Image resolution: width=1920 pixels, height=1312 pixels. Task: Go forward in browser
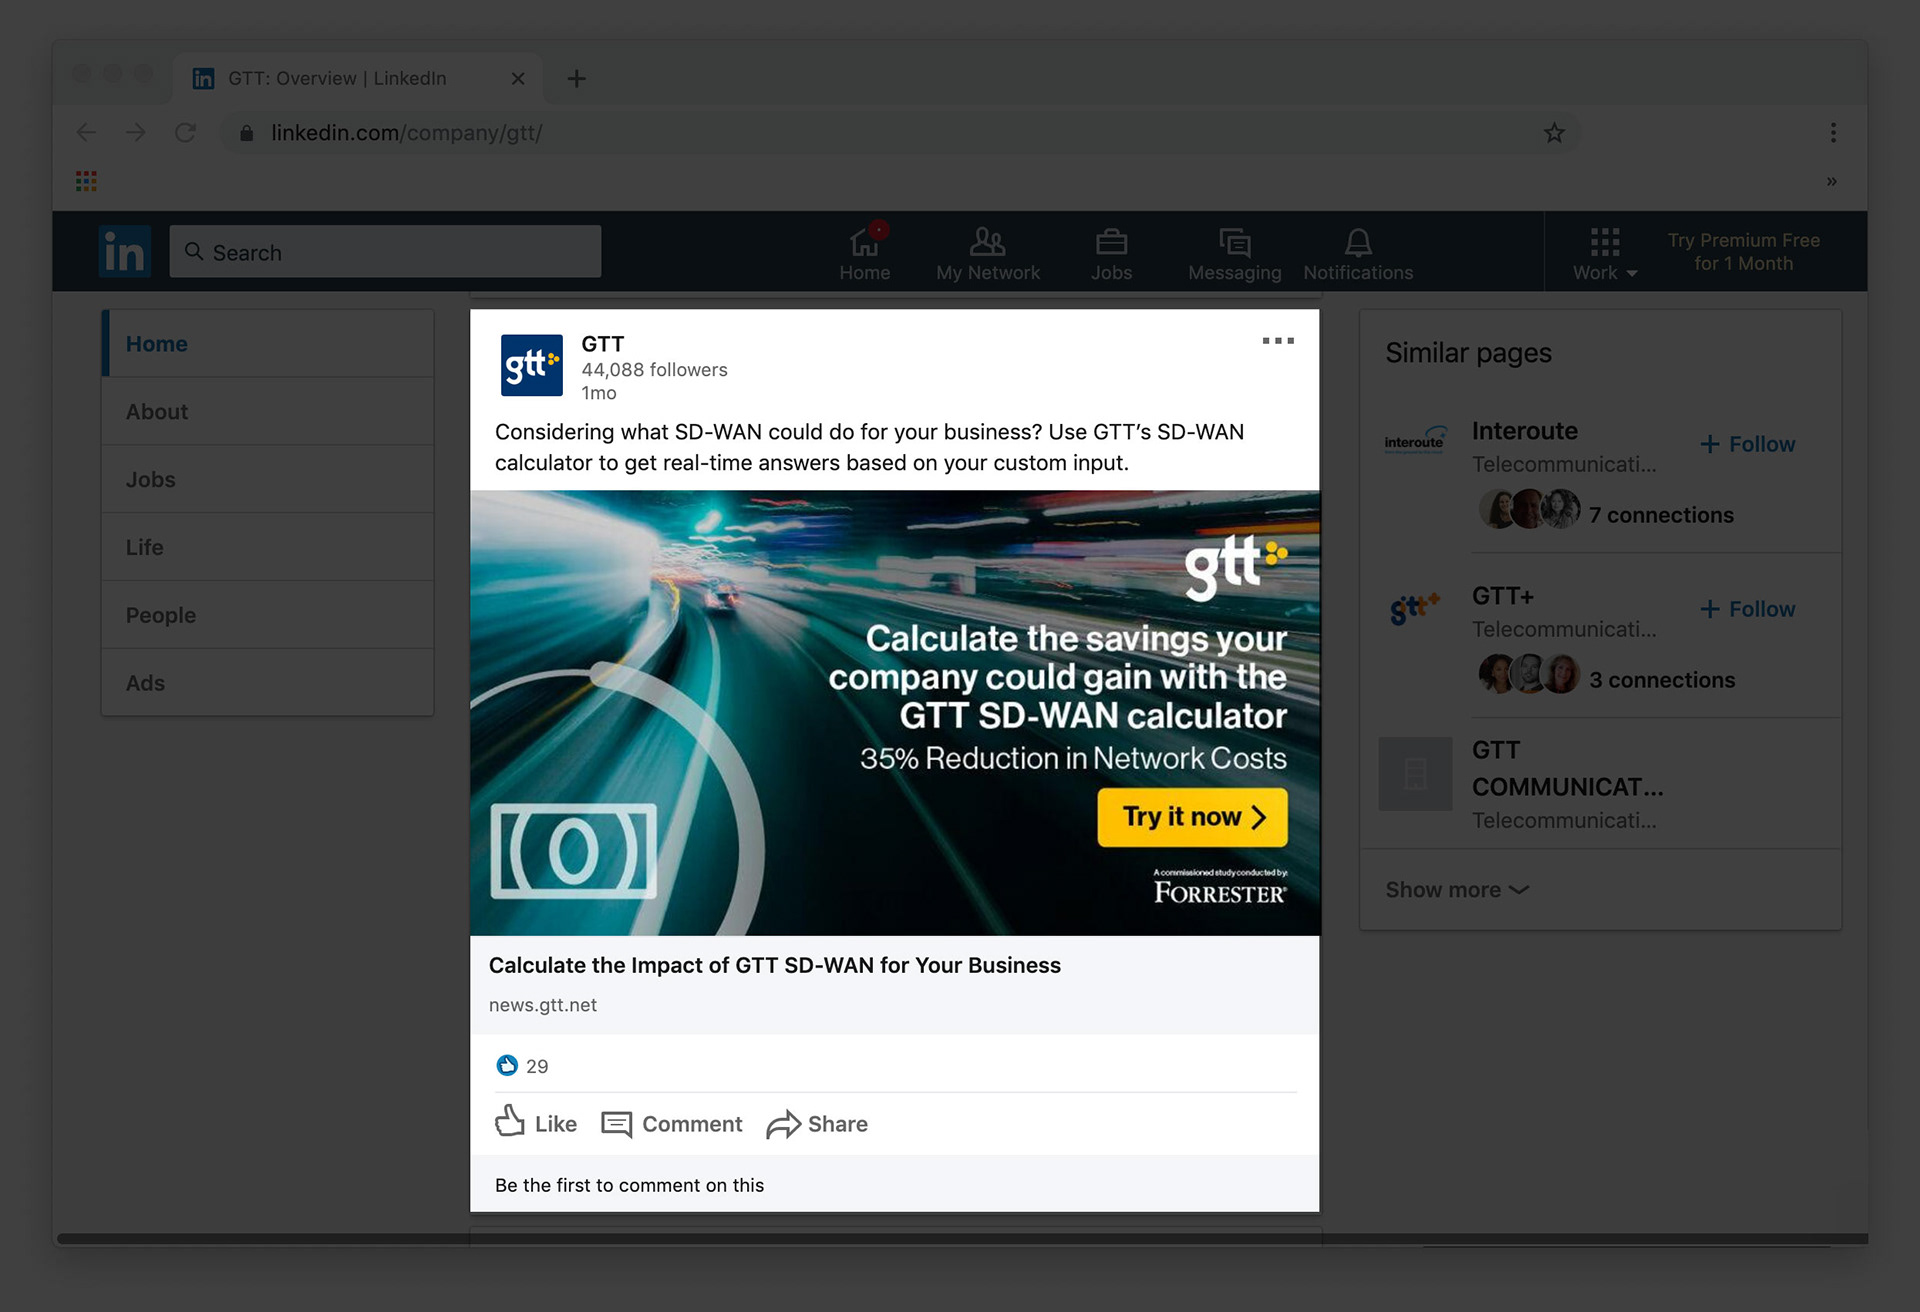136,132
